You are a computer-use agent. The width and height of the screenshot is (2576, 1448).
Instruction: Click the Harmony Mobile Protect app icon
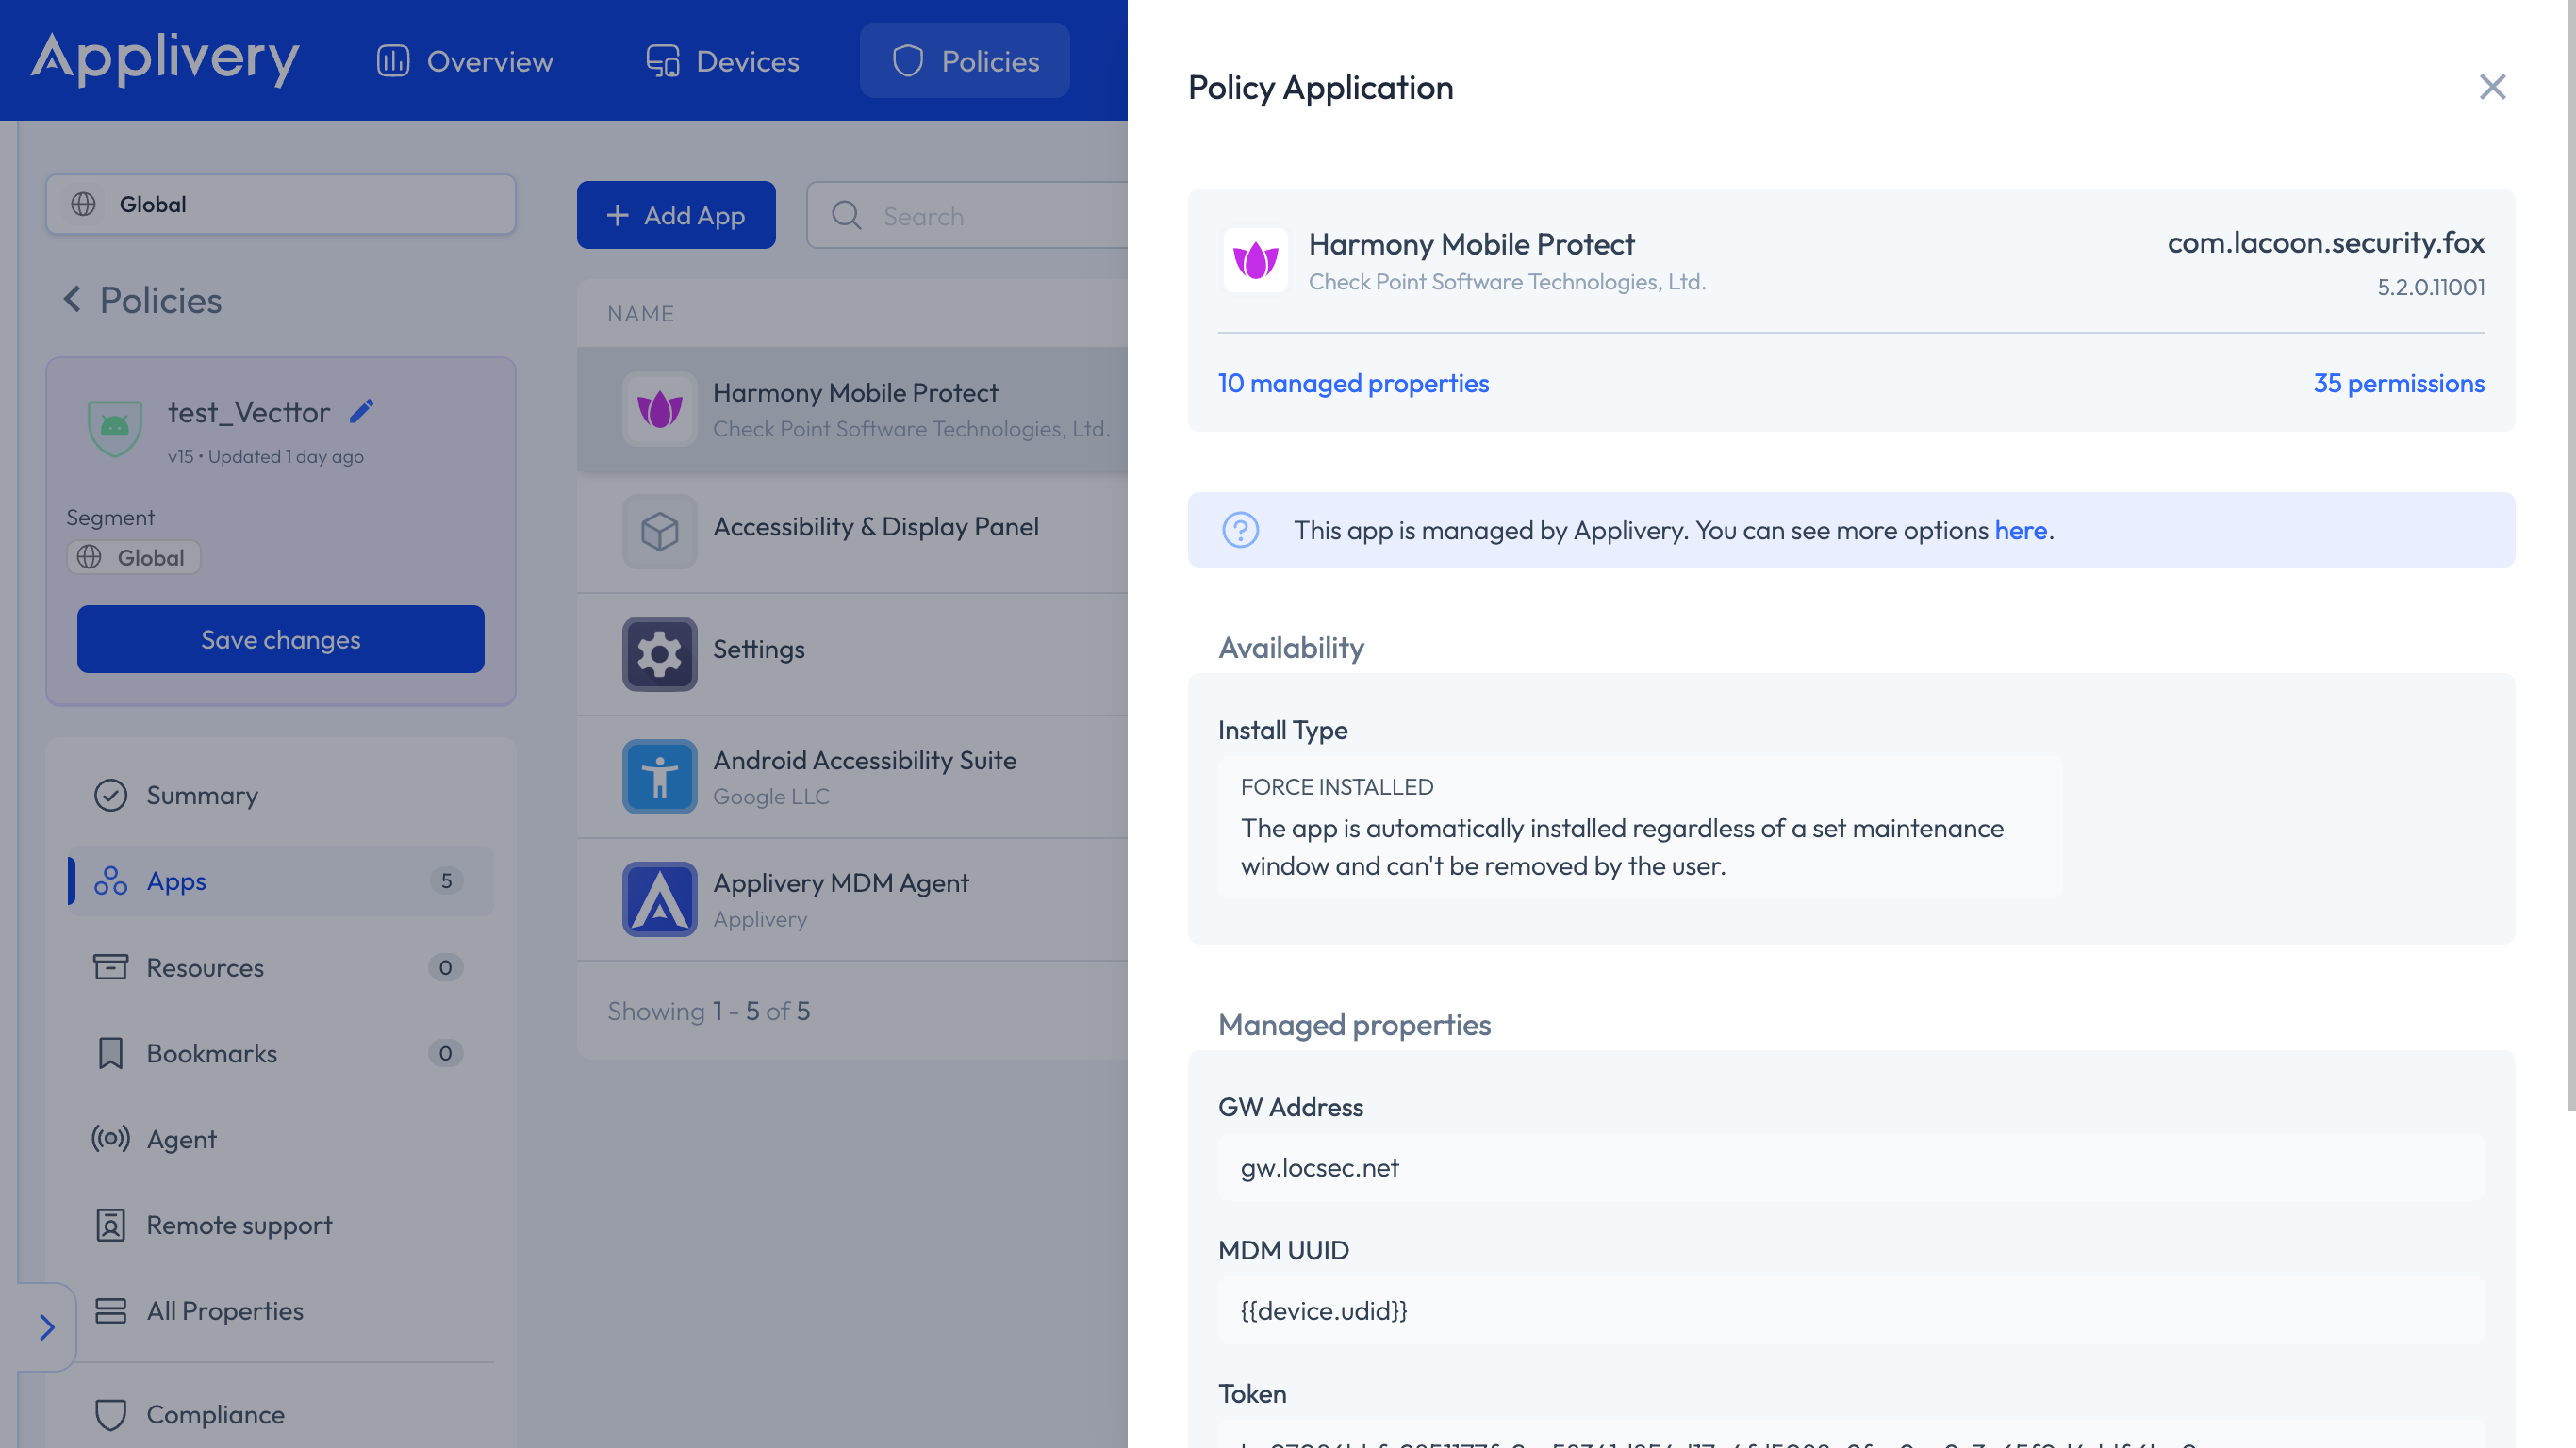pyautogui.click(x=659, y=409)
